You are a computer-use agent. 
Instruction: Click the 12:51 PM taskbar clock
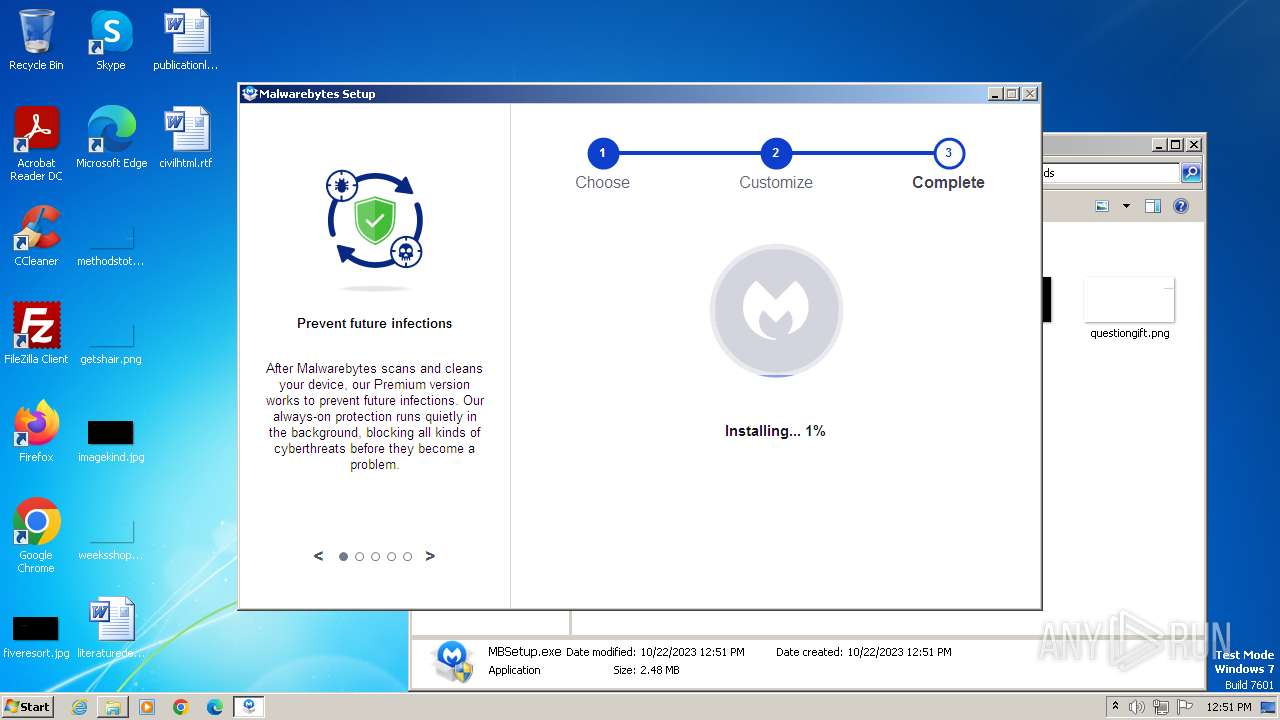click(x=1228, y=707)
